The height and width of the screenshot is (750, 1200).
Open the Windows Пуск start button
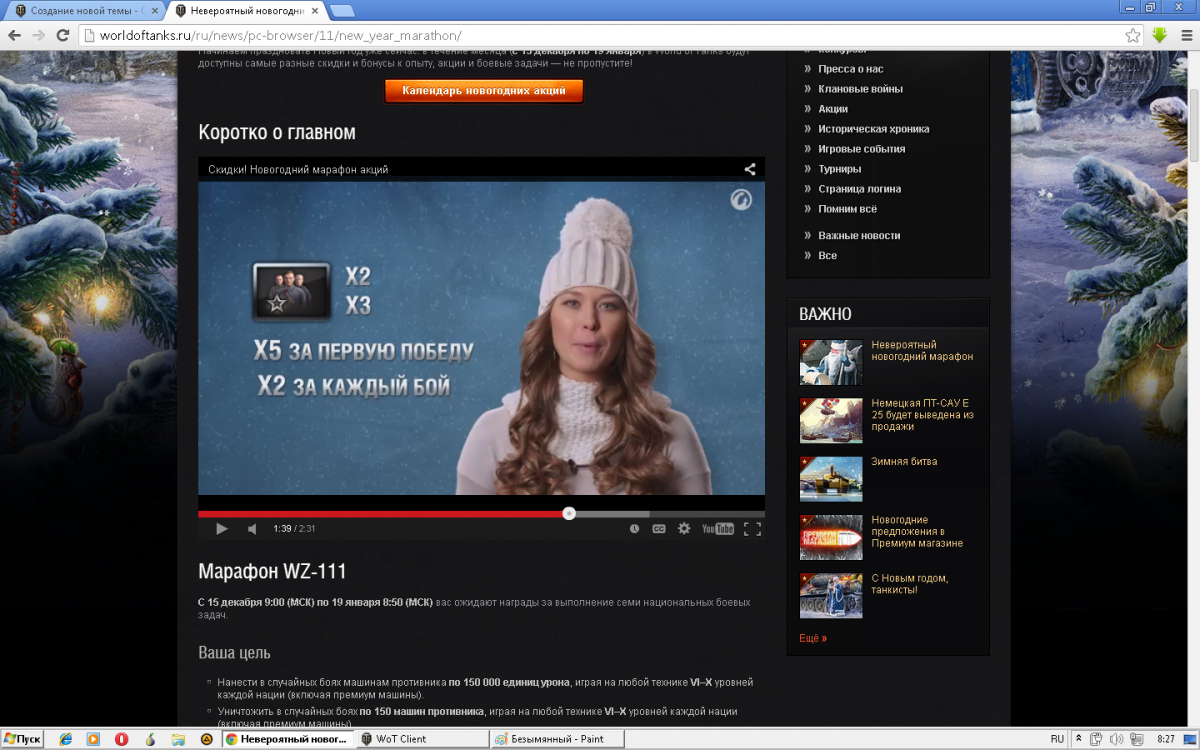(23, 739)
